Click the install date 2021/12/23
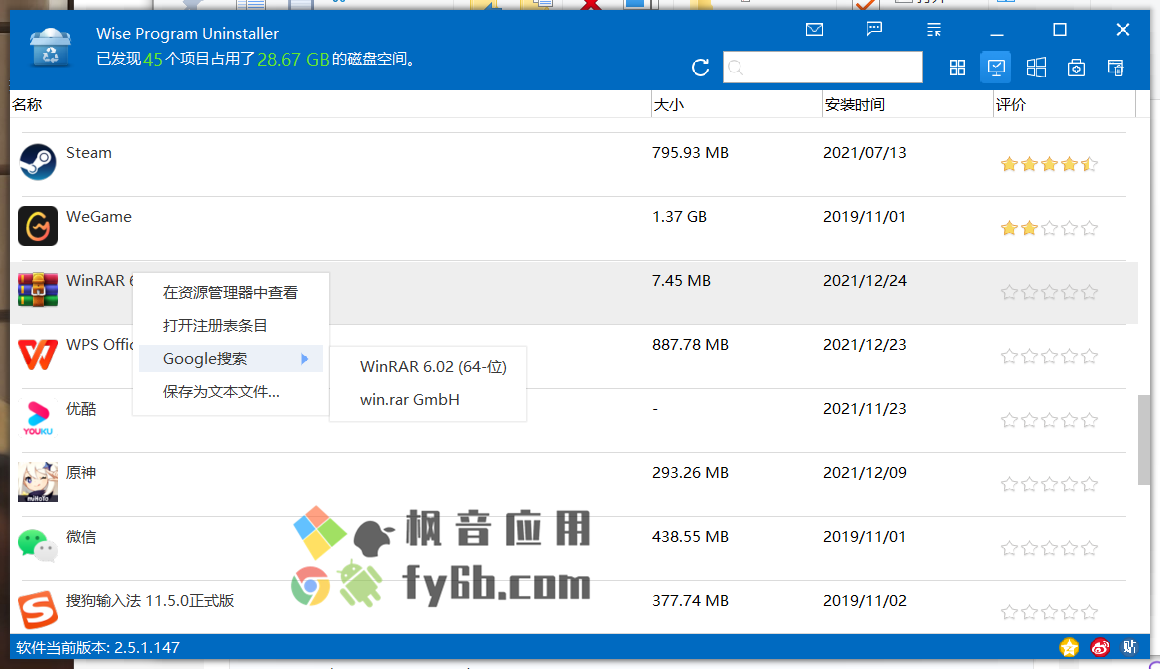 point(865,345)
